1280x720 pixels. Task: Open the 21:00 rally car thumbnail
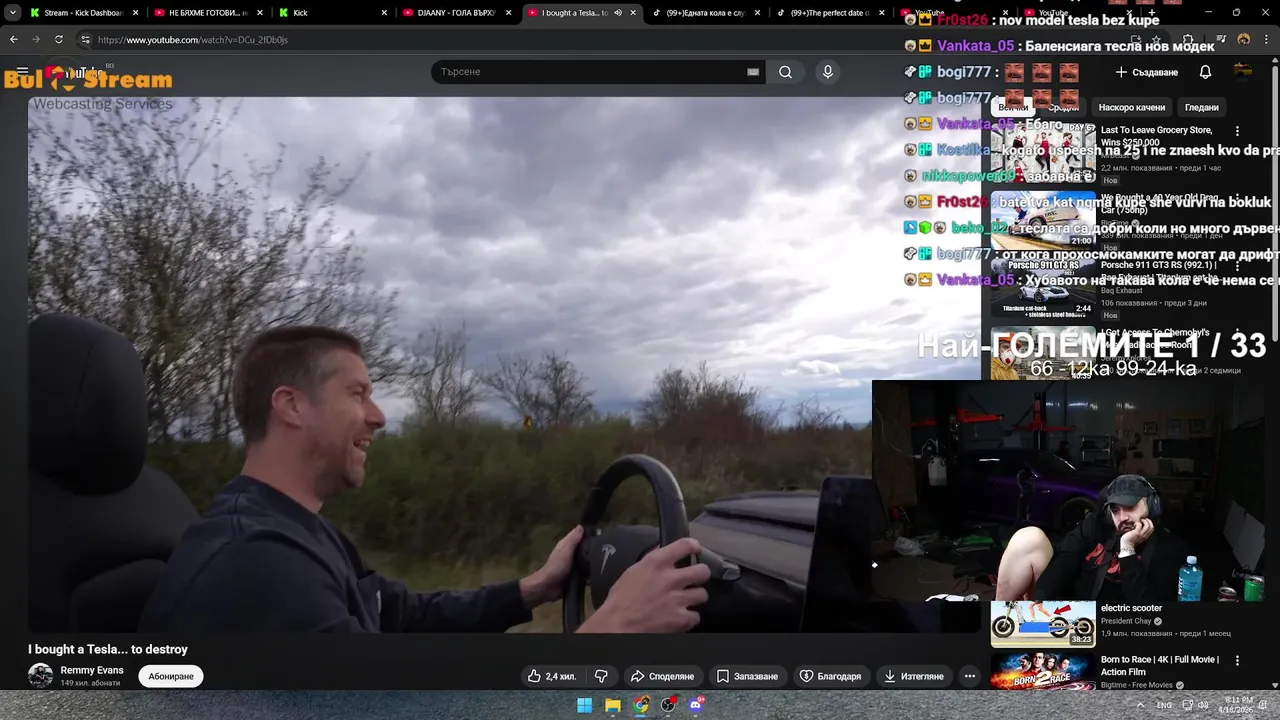coord(1043,219)
